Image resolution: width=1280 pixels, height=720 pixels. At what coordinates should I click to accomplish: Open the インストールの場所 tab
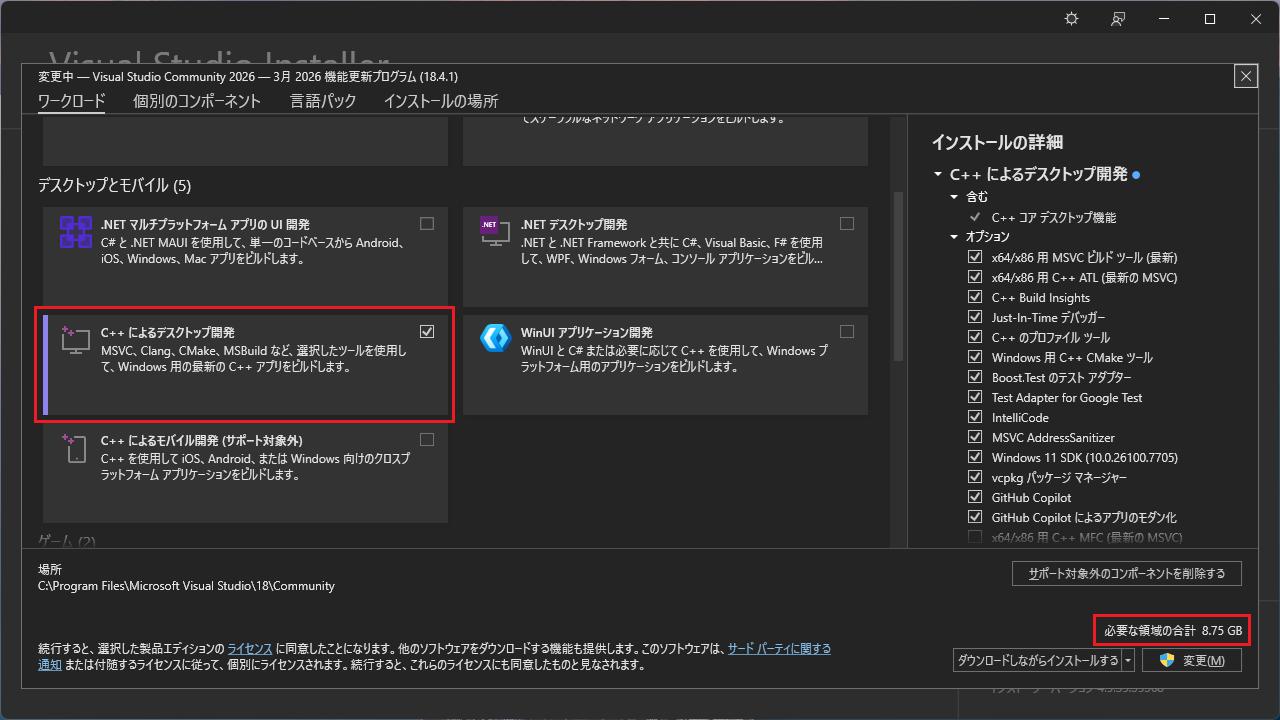(x=441, y=101)
